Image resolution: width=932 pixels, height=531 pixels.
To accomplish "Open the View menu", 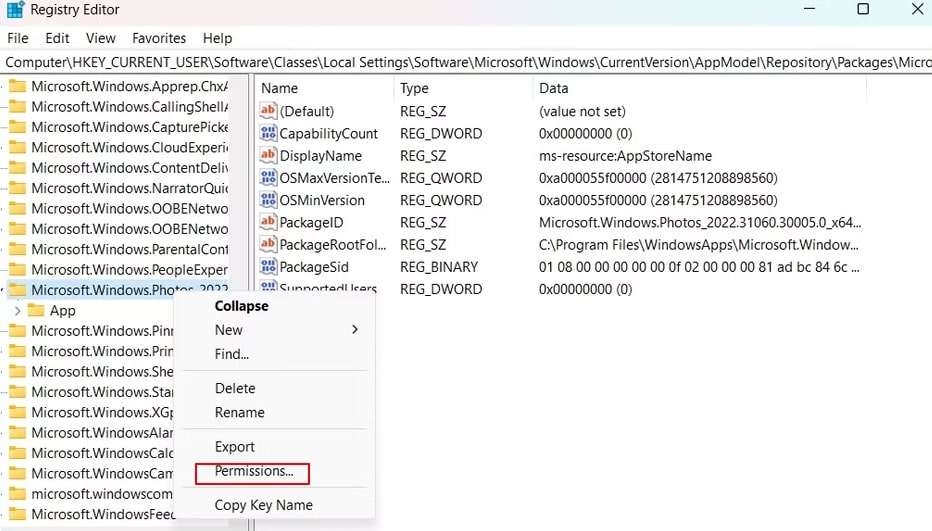I will pos(100,38).
